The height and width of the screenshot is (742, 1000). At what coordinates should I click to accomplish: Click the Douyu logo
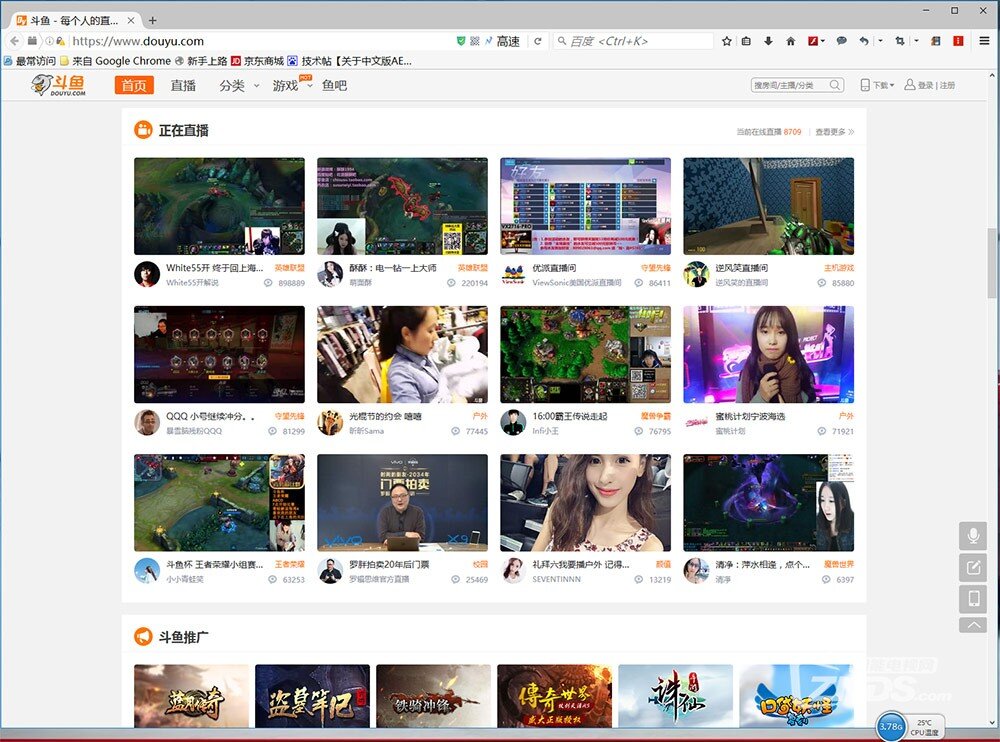point(59,85)
